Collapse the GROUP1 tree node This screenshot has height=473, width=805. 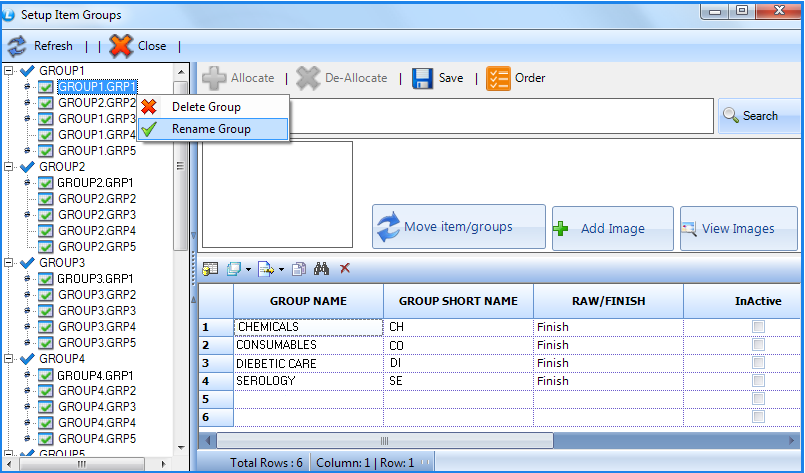8,70
